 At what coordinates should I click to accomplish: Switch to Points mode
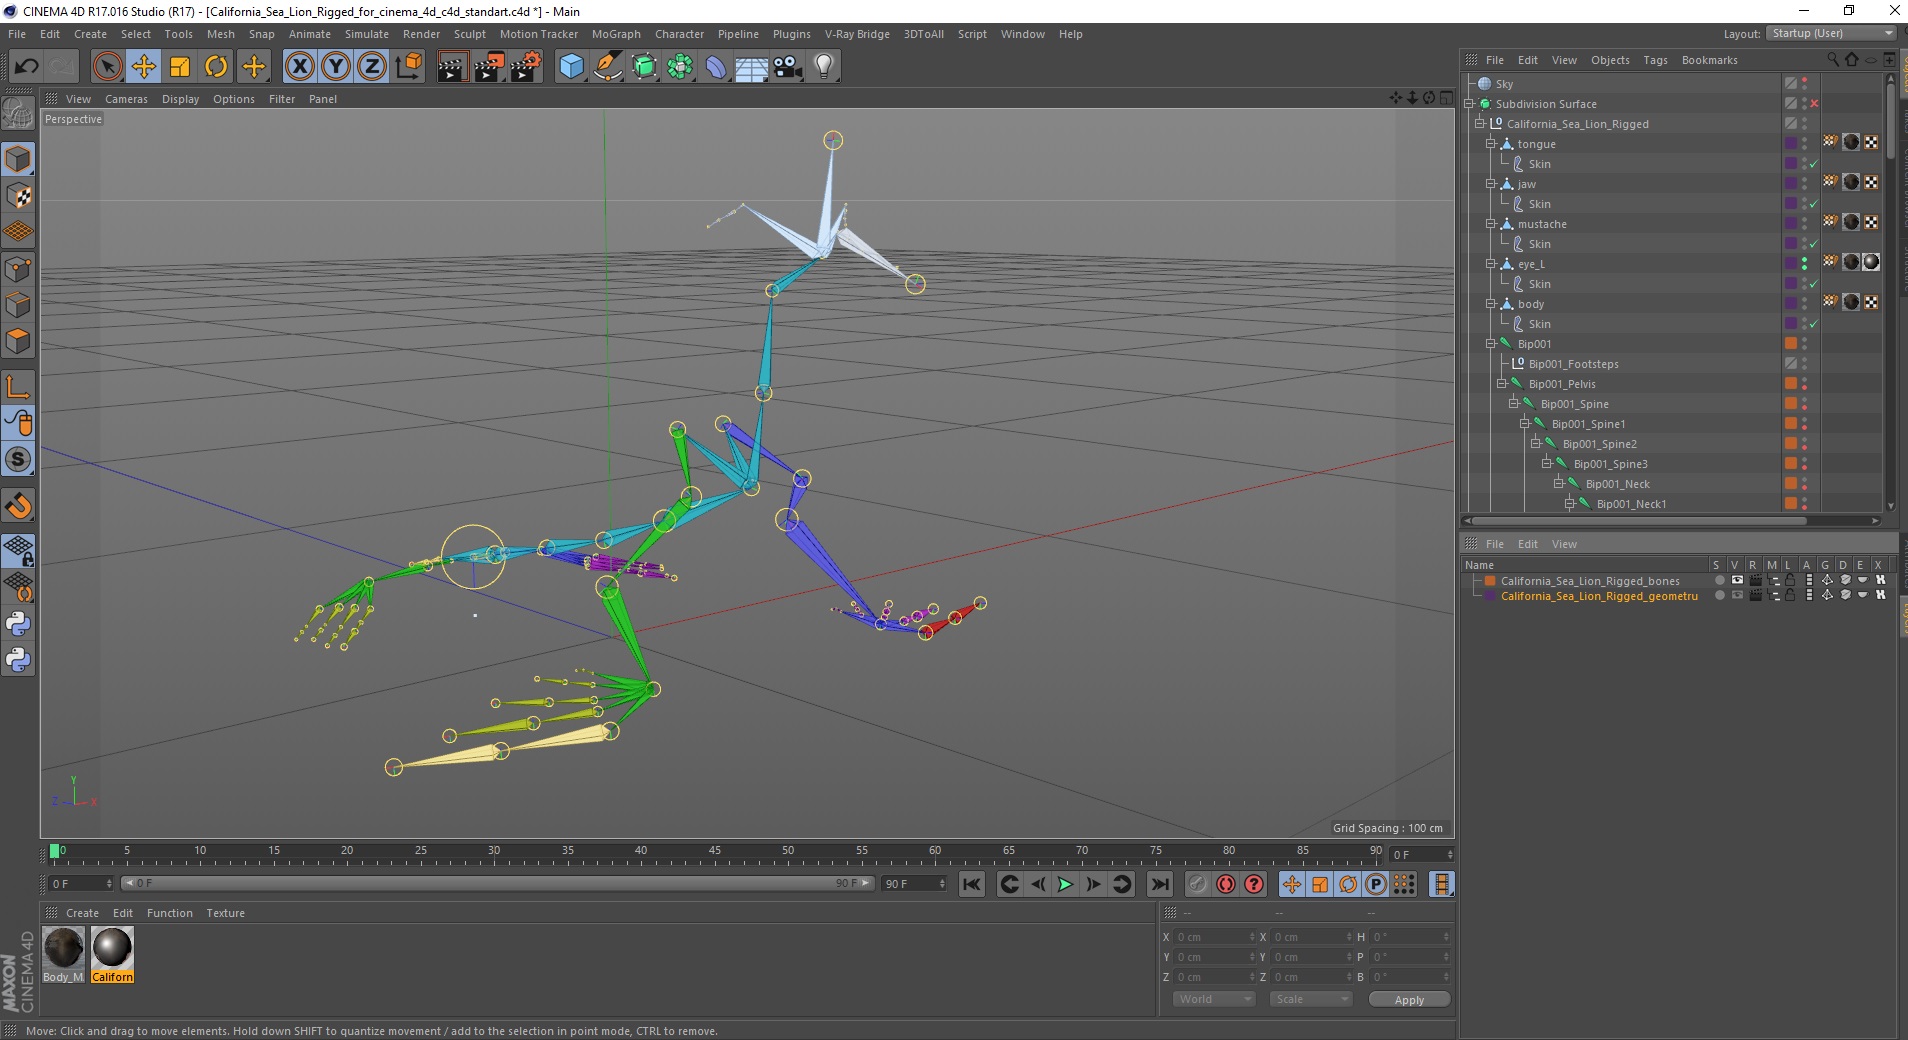click(18, 269)
